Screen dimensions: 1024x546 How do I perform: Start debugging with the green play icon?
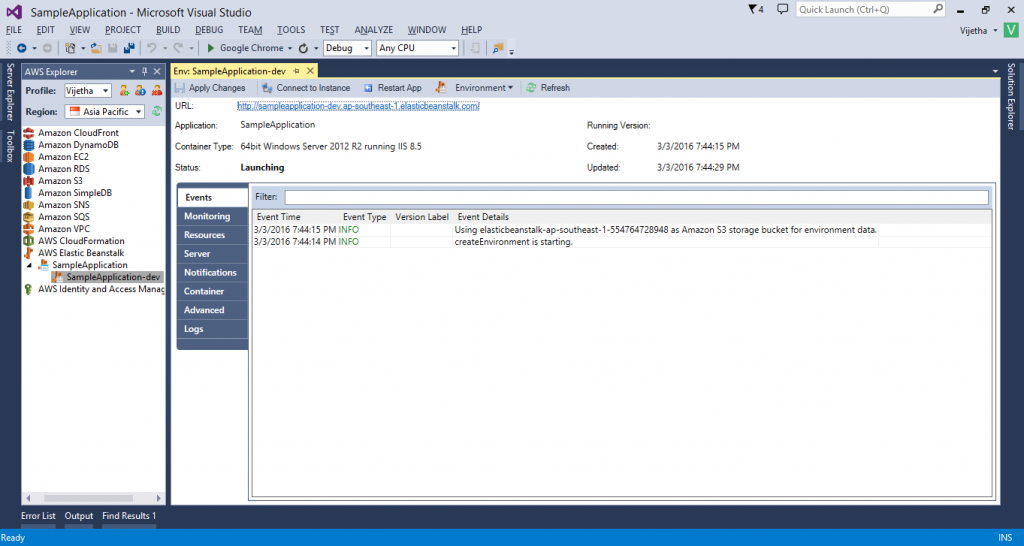211,48
